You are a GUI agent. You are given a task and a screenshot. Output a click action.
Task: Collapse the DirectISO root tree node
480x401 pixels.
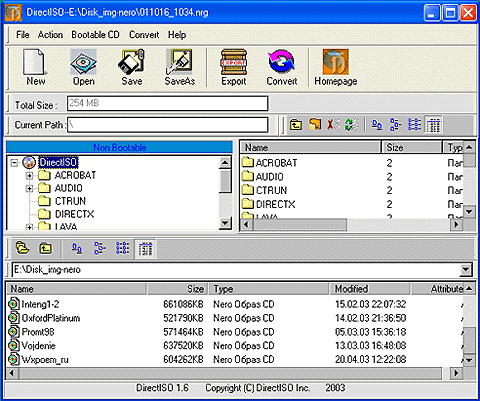coord(14,163)
